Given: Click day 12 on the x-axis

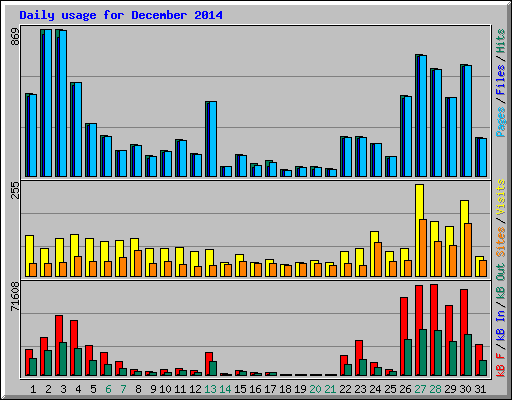Looking at the screenshot, I should pyautogui.click(x=195, y=389).
